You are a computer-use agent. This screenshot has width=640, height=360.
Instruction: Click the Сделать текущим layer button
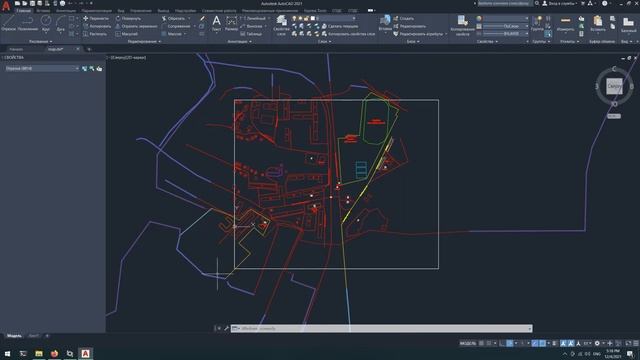340,26
